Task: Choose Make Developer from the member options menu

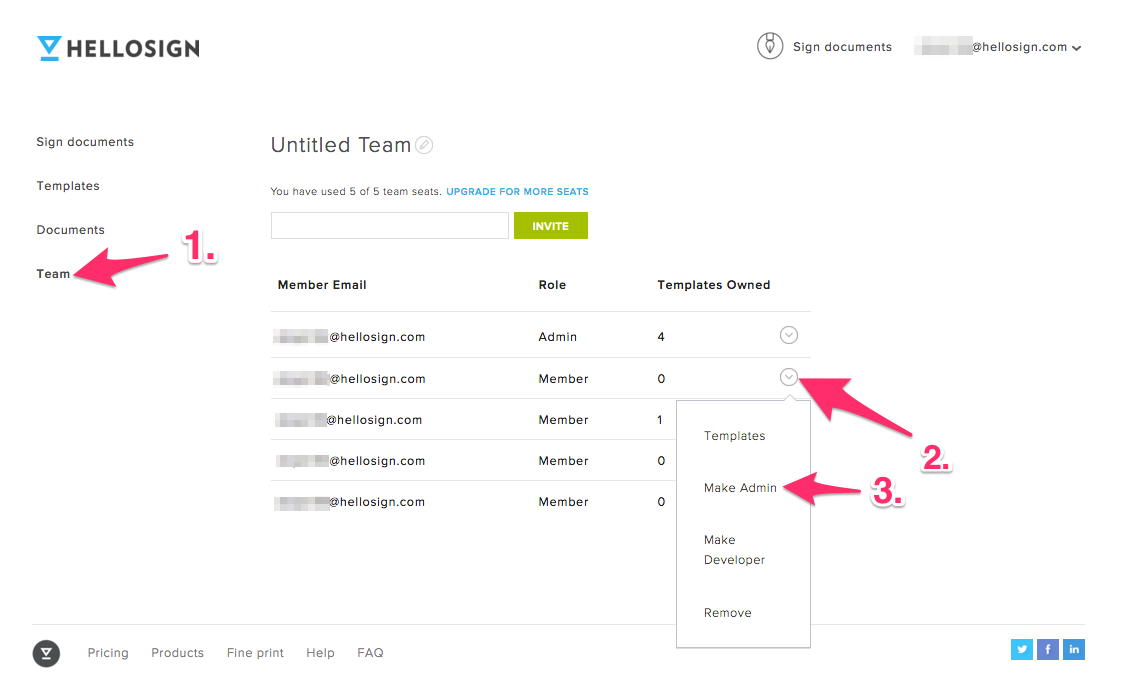Action: point(734,549)
